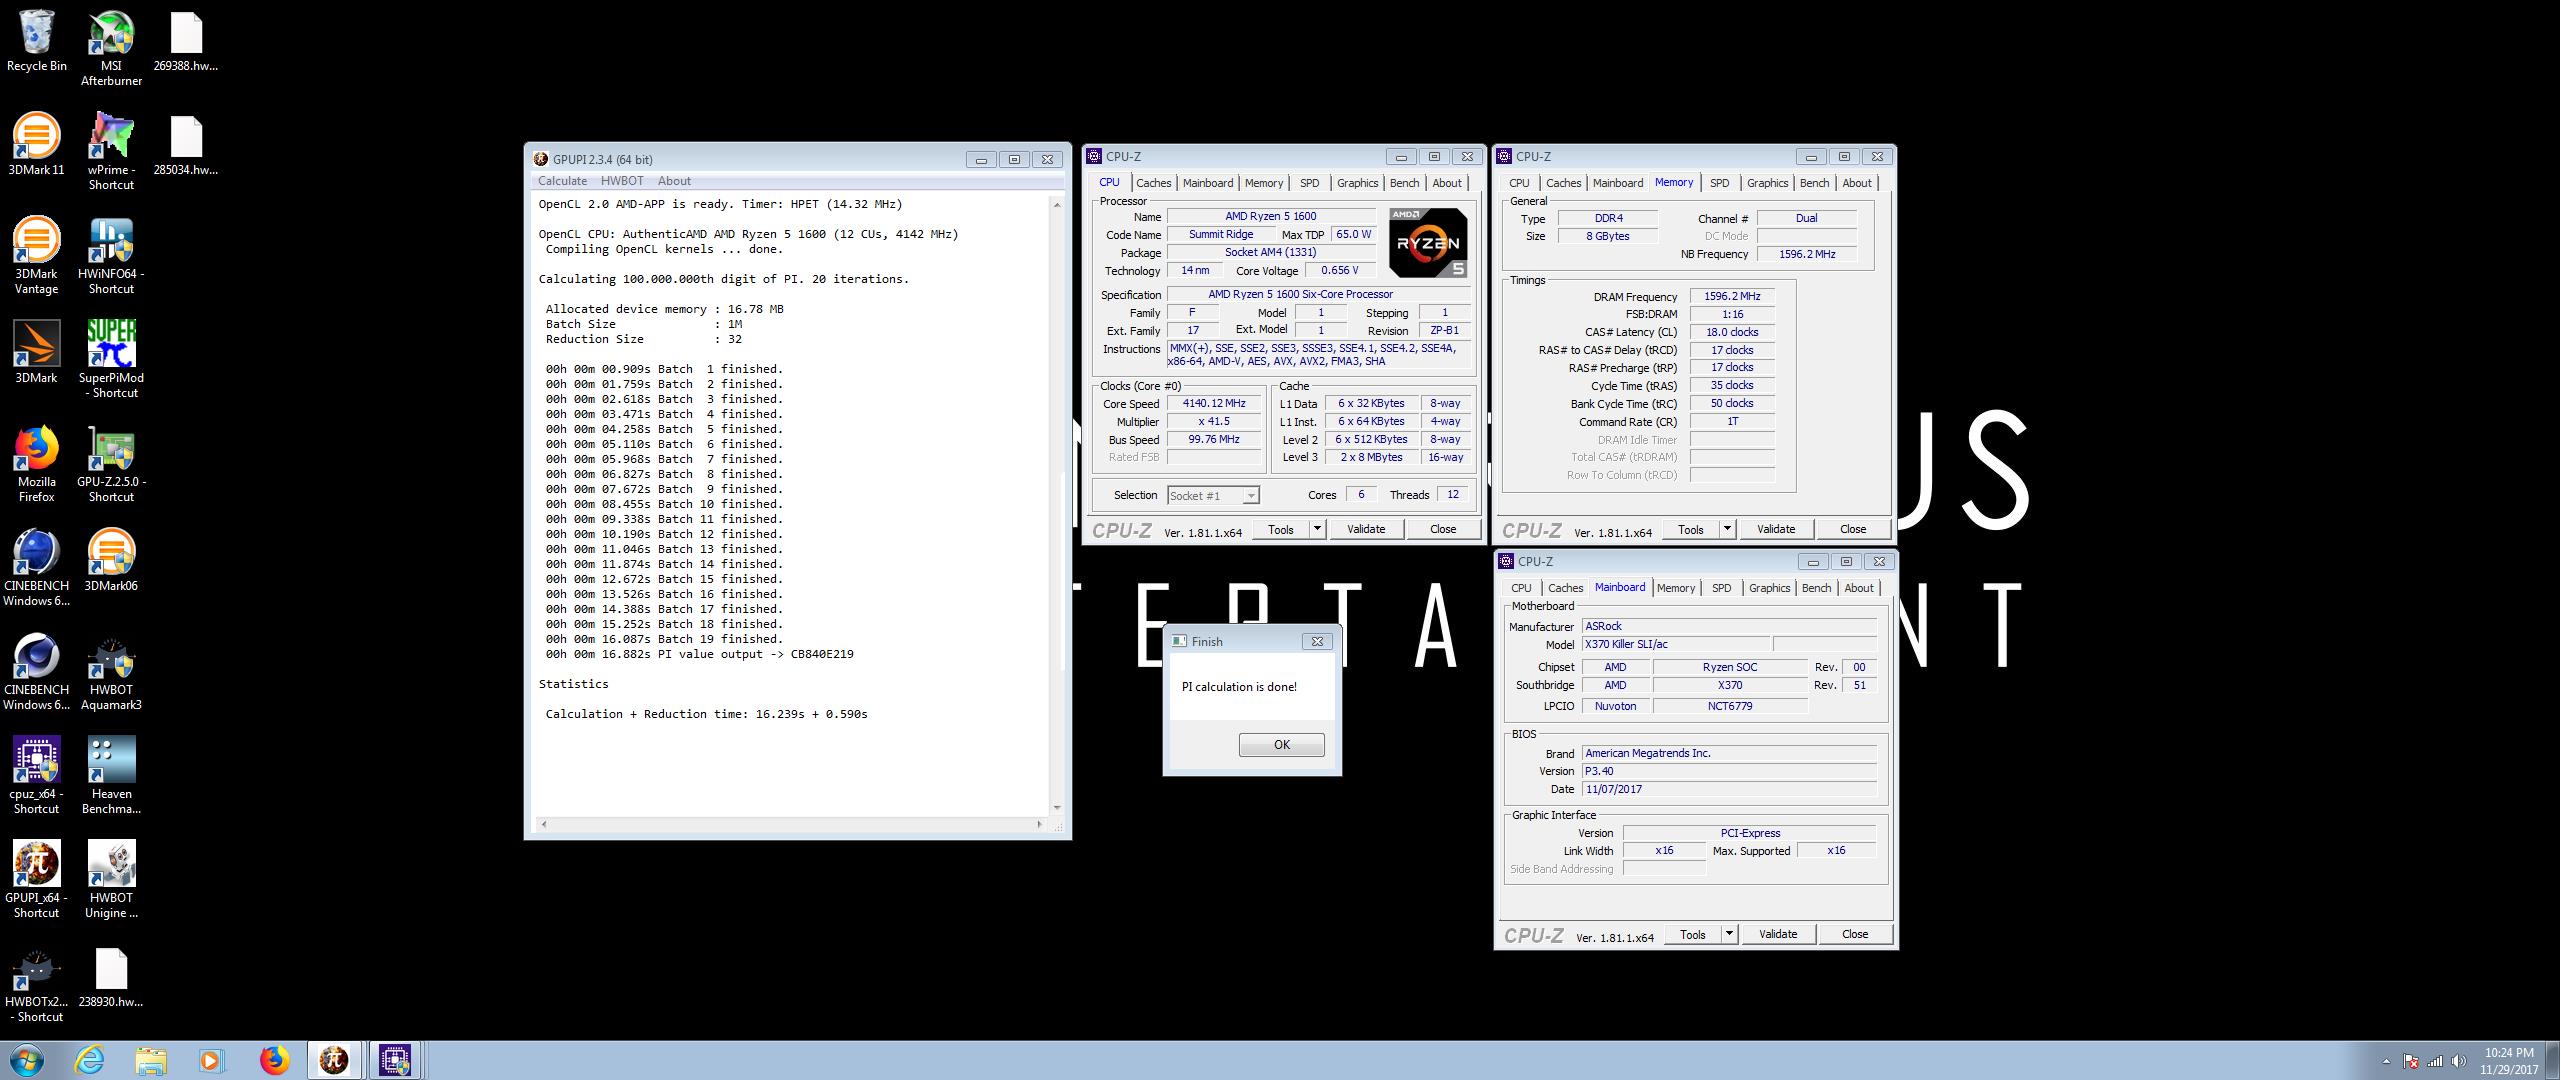
Task: Open cpuz_x64 shortcut on desktop
Action: click(x=37, y=776)
